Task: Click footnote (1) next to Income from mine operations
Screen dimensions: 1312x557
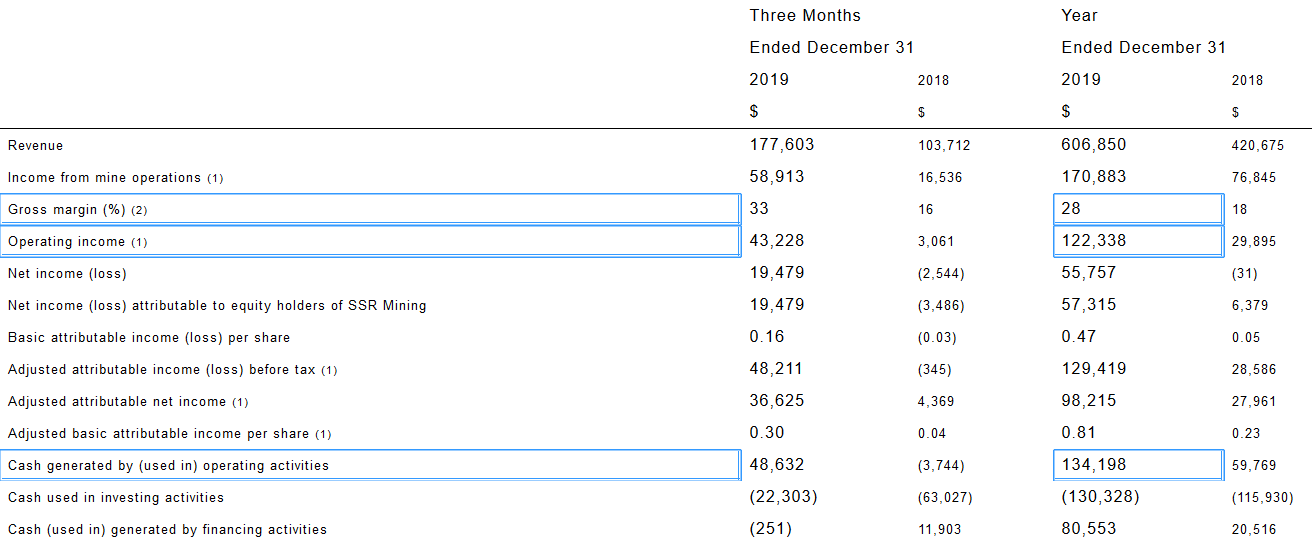Action: pos(215,178)
